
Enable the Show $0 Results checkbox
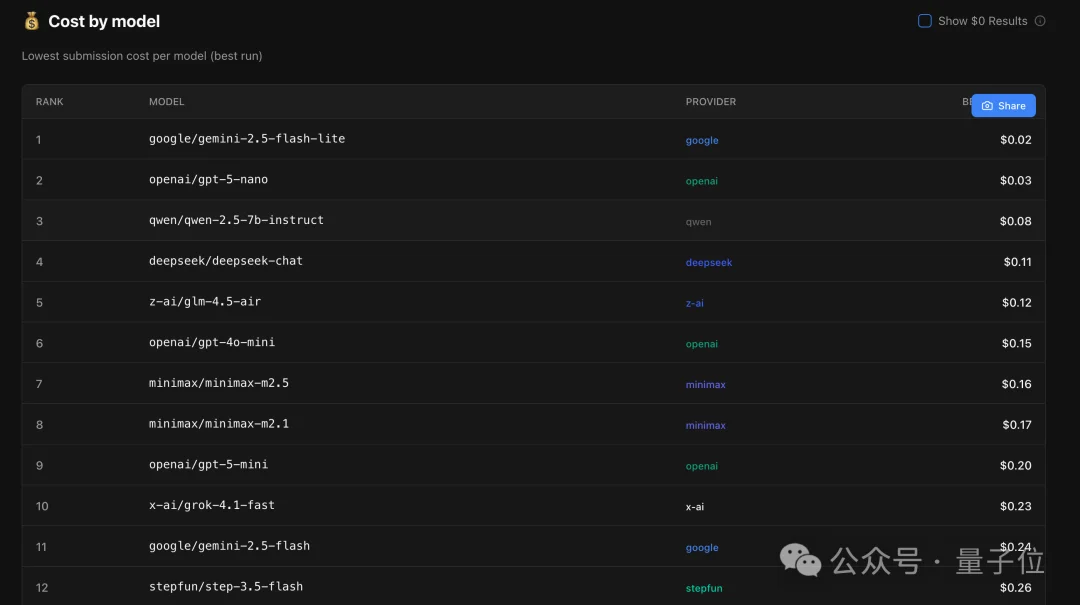[925, 21]
